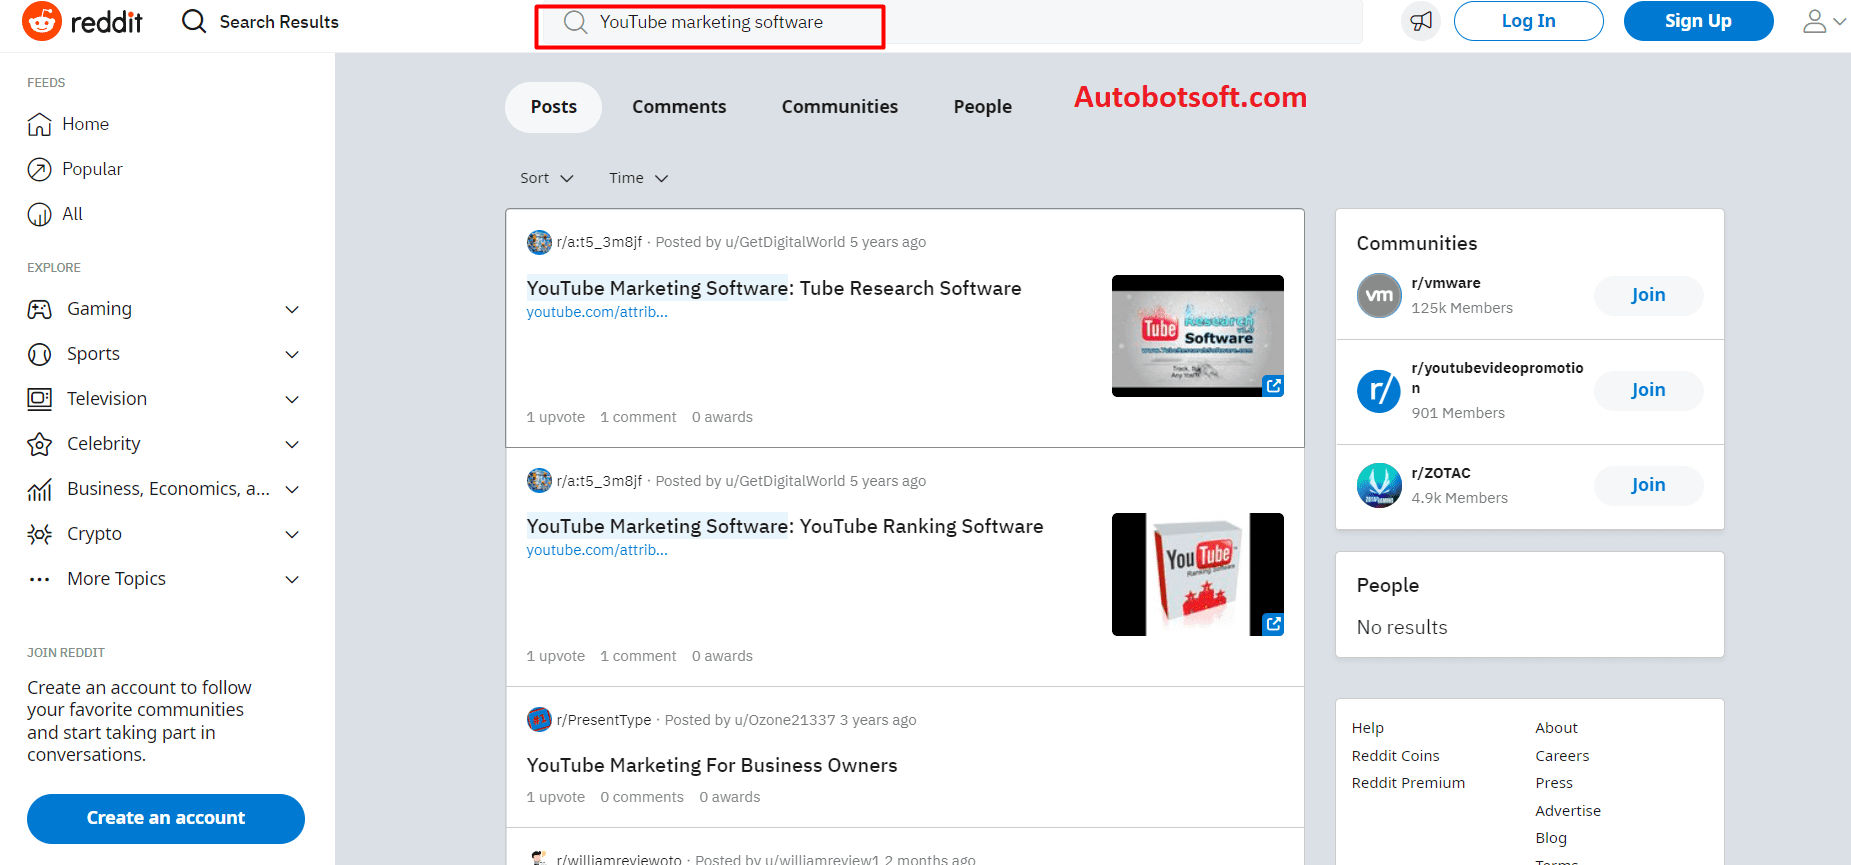Expand the Crypto topic chevron
The image size is (1851, 865).
(292, 534)
